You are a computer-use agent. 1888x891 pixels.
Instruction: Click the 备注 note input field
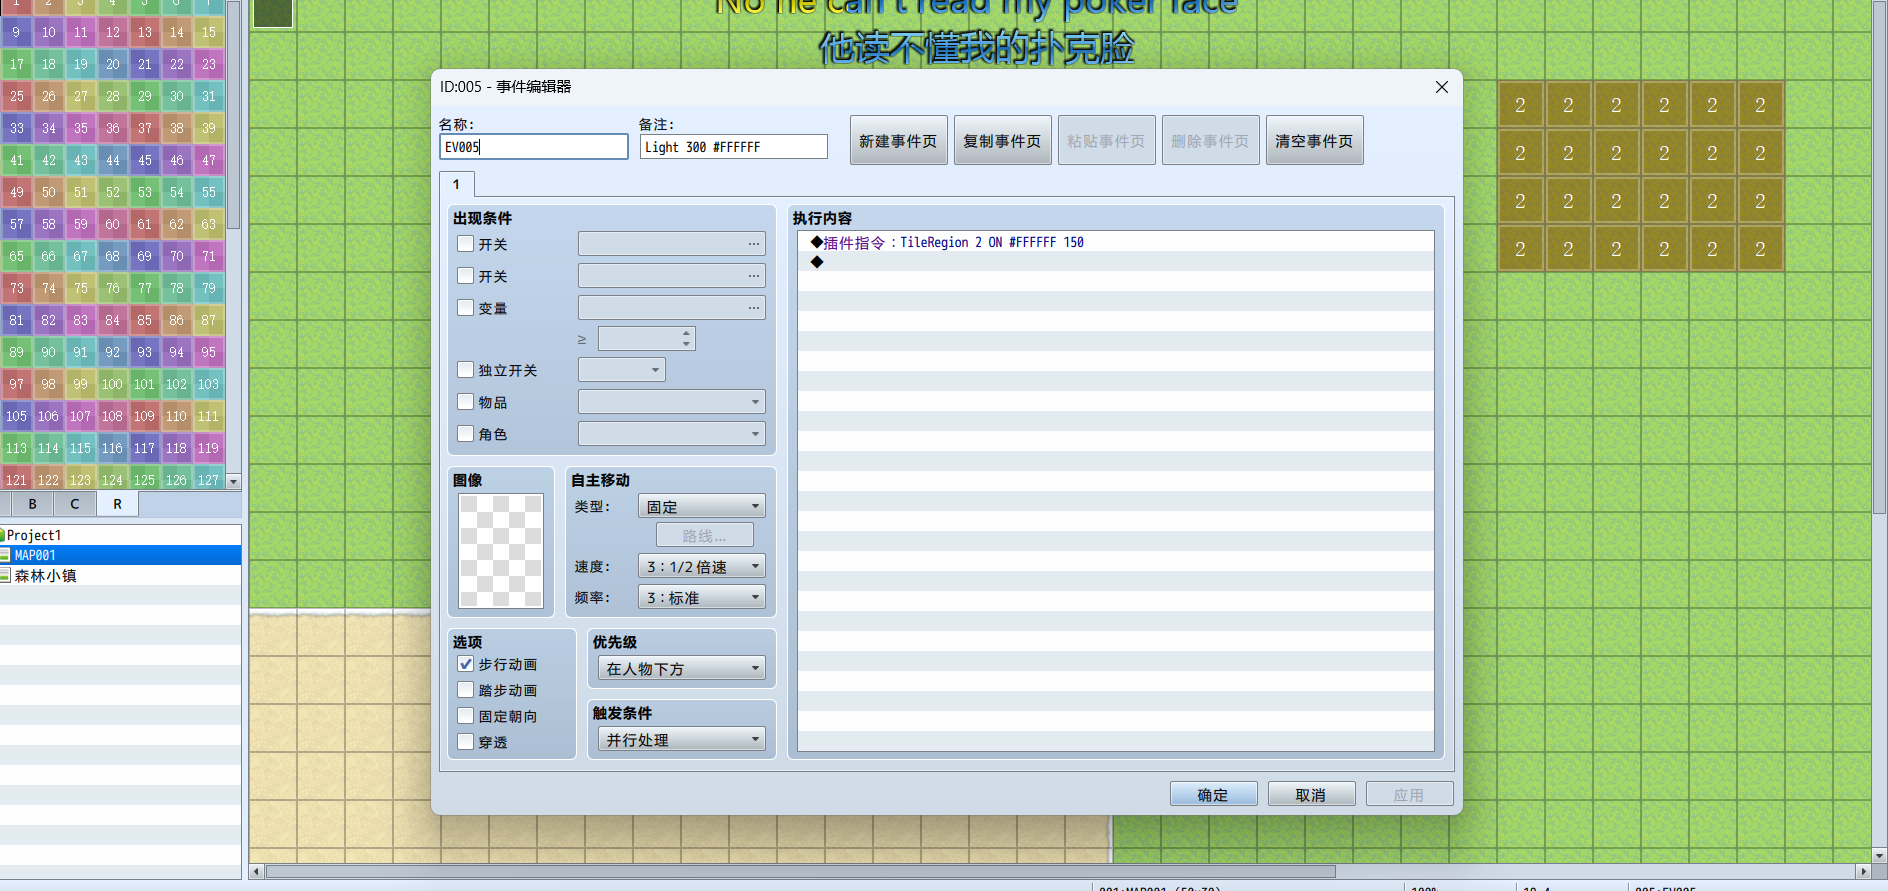click(734, 147)
